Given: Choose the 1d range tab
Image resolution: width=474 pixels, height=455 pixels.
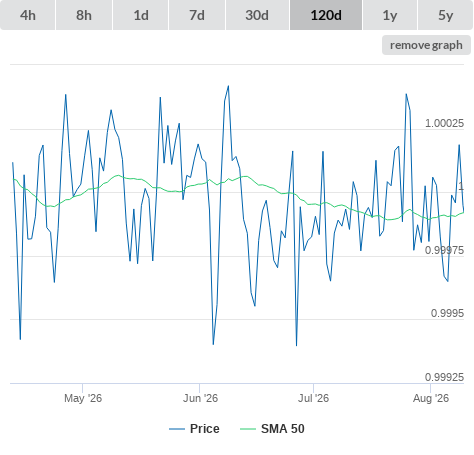Looking at the screenshot, I should pos(141,15).
